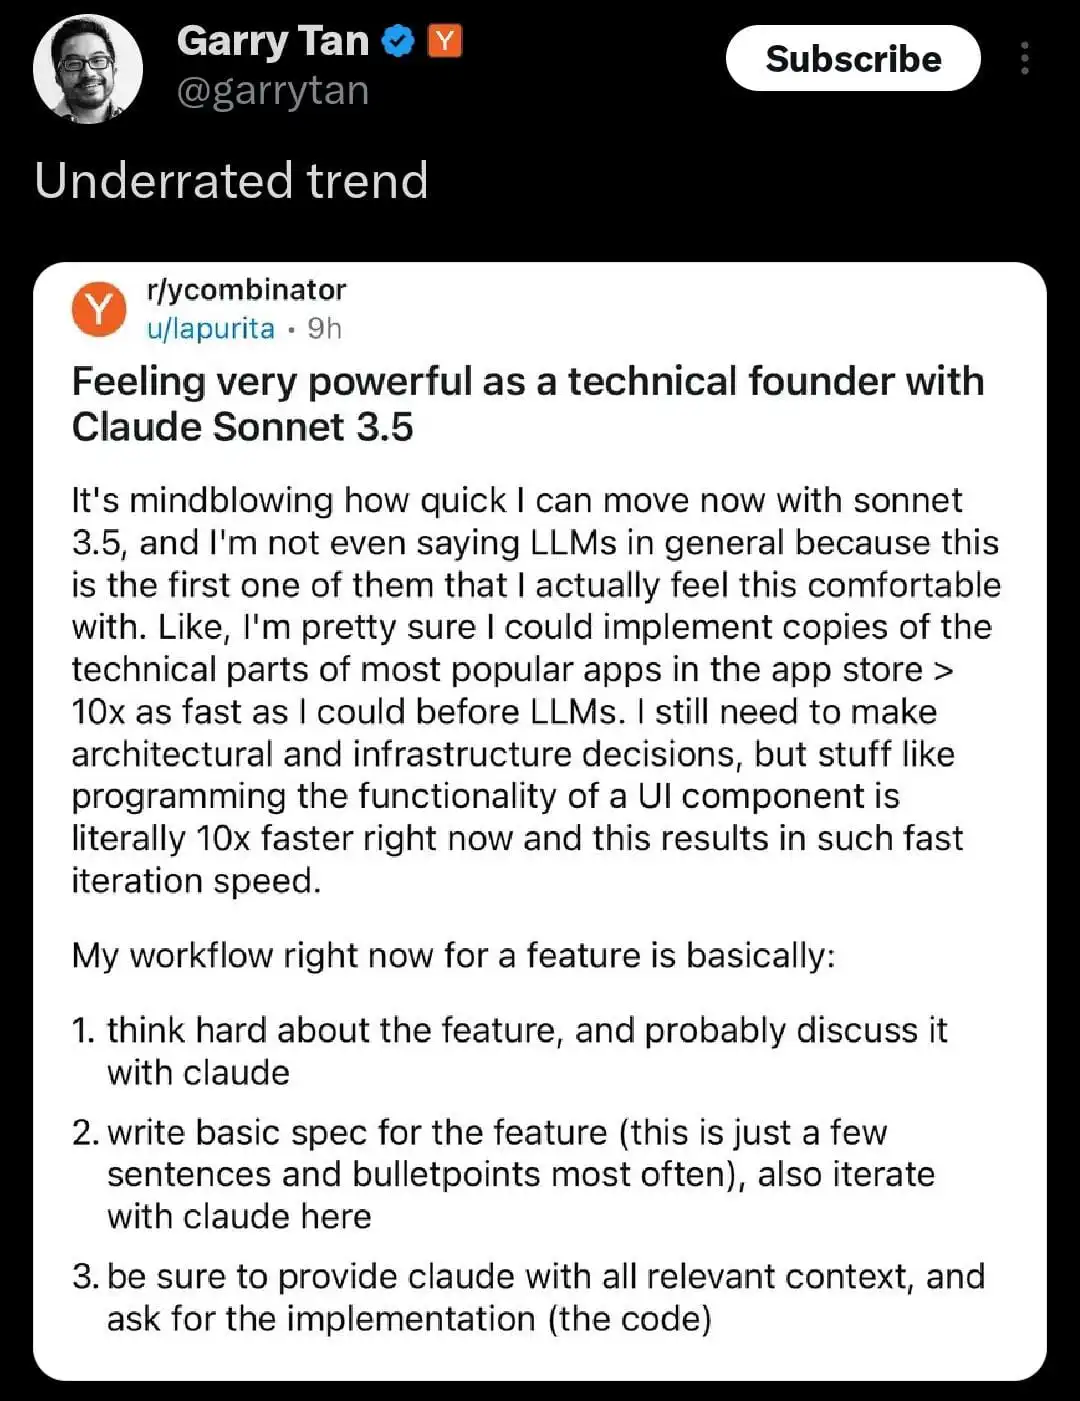Select the 'Underrated trend' tweet text
The width and height of the screenshot is (1080, 1401).
tap(231, 181)
